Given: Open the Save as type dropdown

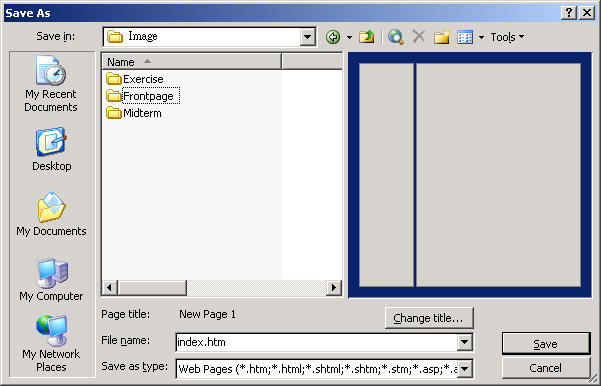Looking at the screenshot, I should (465, 369).
